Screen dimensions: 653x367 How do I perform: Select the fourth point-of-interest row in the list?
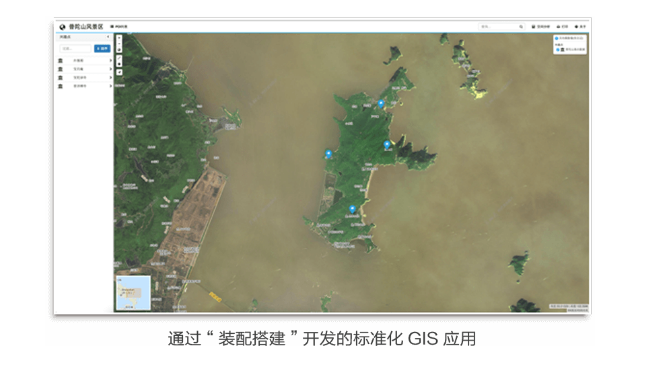pyautogui.click(x=85, y=86)
